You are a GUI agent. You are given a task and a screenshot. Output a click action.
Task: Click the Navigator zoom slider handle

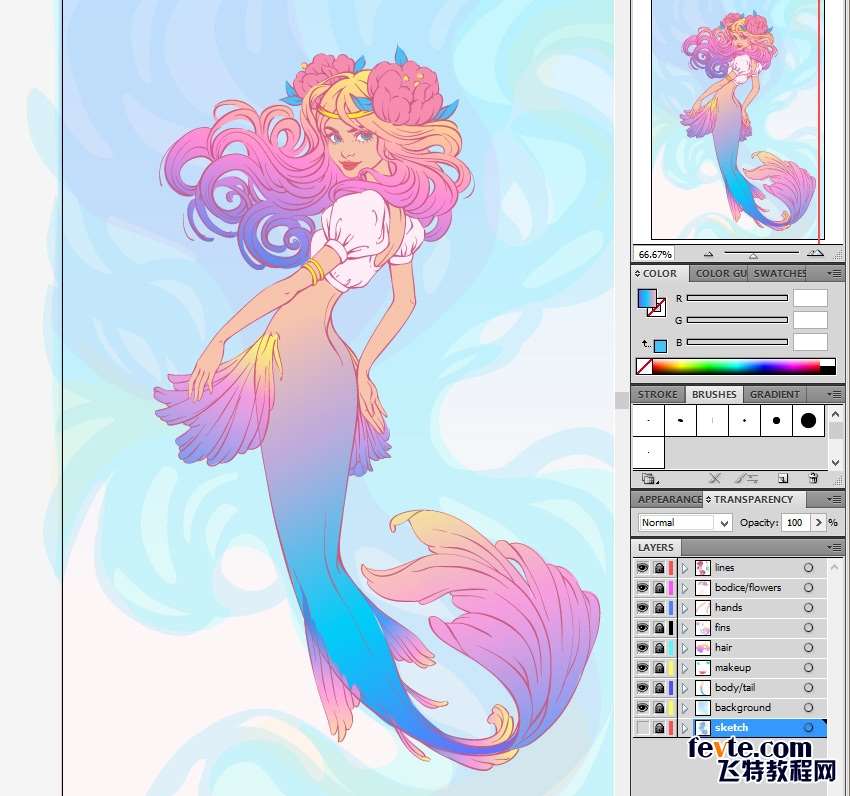coord(753,255)
